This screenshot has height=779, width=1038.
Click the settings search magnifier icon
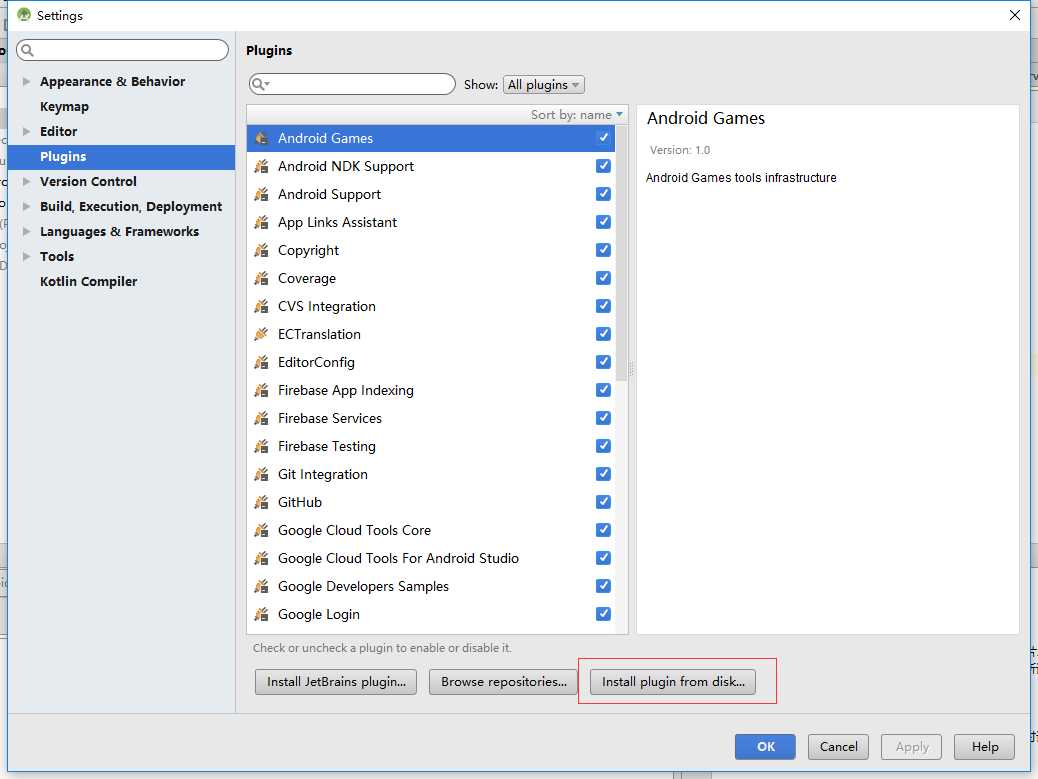click(x=27, y=50)
